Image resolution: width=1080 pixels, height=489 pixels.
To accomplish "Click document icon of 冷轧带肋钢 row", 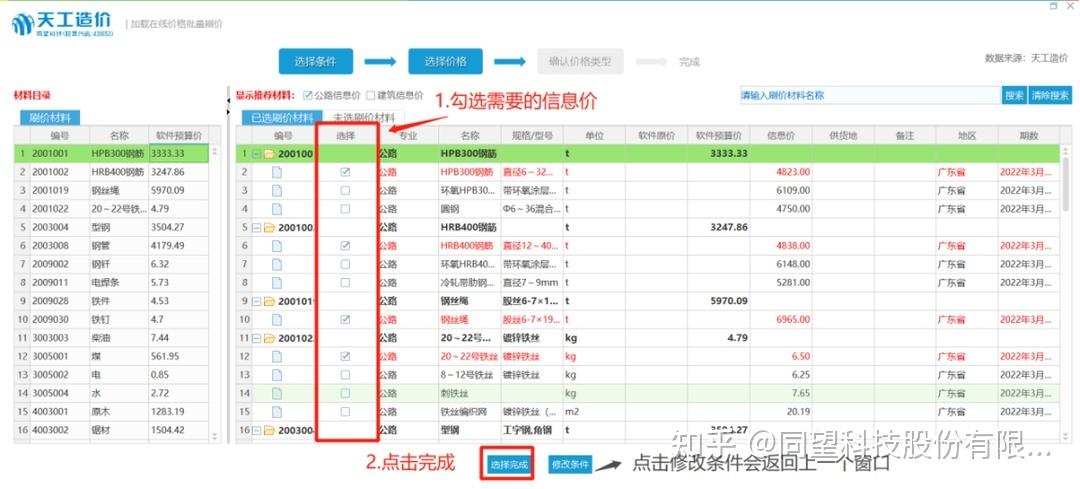I will pos(277,282).
